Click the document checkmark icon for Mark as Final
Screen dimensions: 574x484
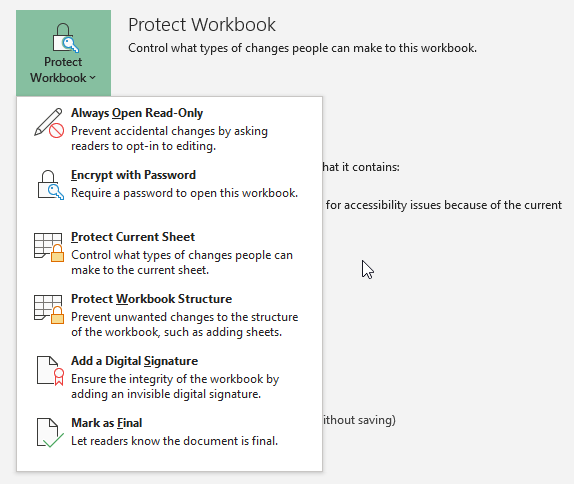[51, 433]
